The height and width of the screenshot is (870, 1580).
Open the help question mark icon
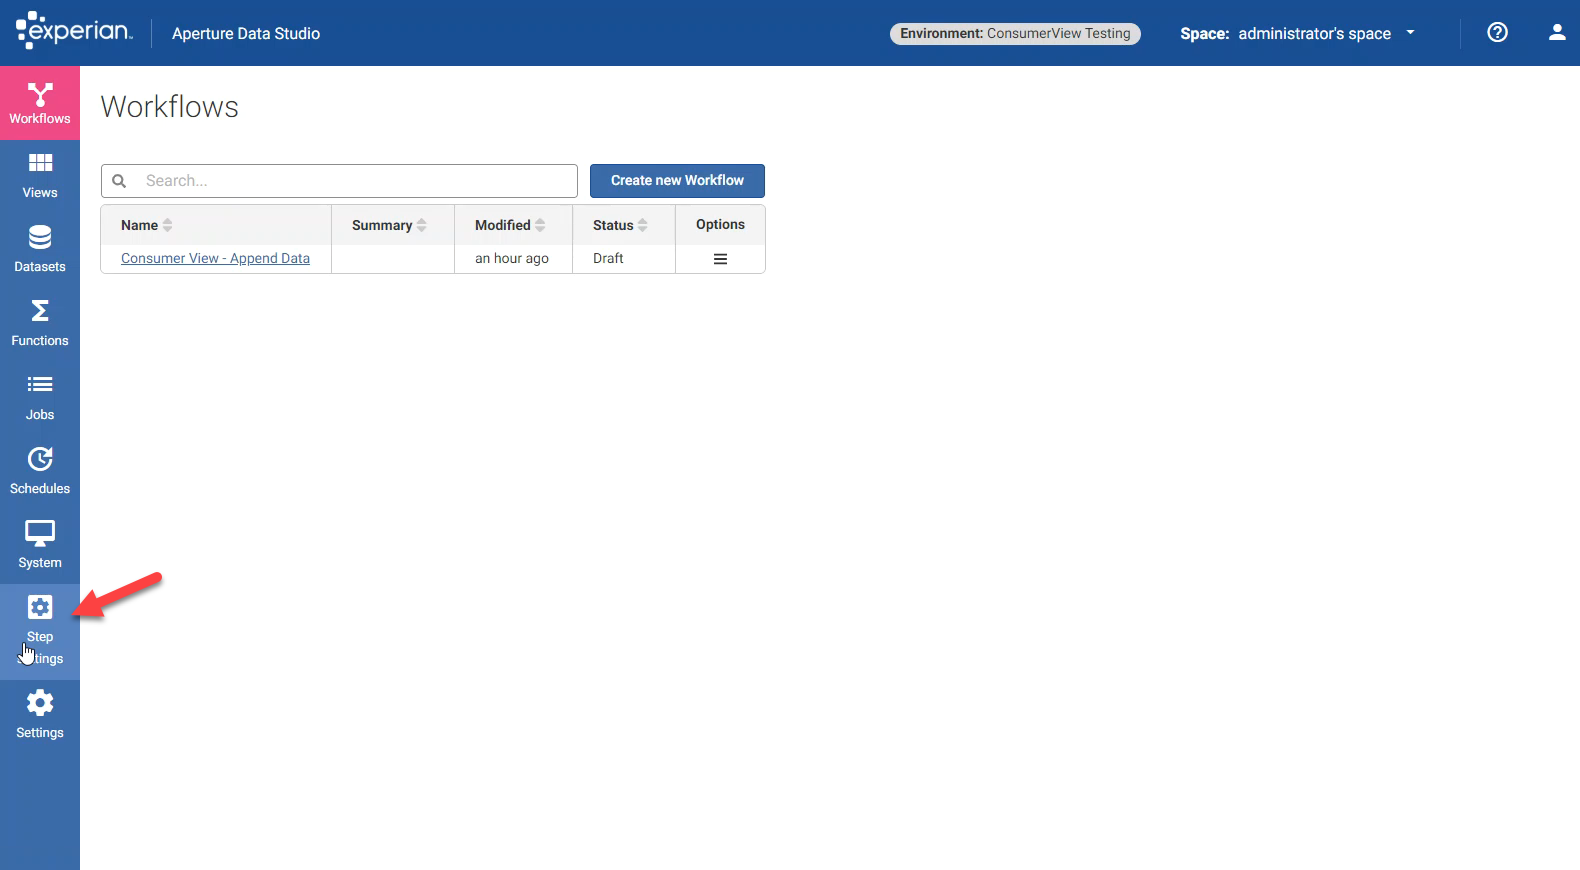pyautogui.click(x=1497, y=32)
